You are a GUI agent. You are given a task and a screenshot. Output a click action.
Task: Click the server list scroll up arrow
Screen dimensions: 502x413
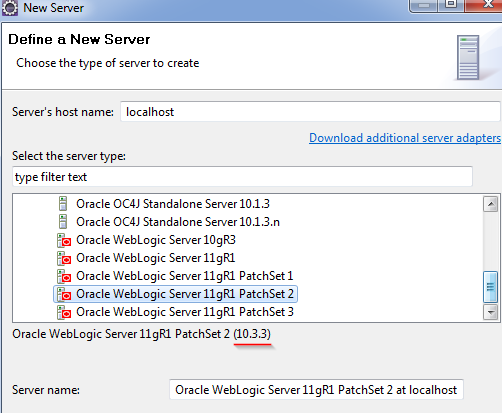click(490, 204)
